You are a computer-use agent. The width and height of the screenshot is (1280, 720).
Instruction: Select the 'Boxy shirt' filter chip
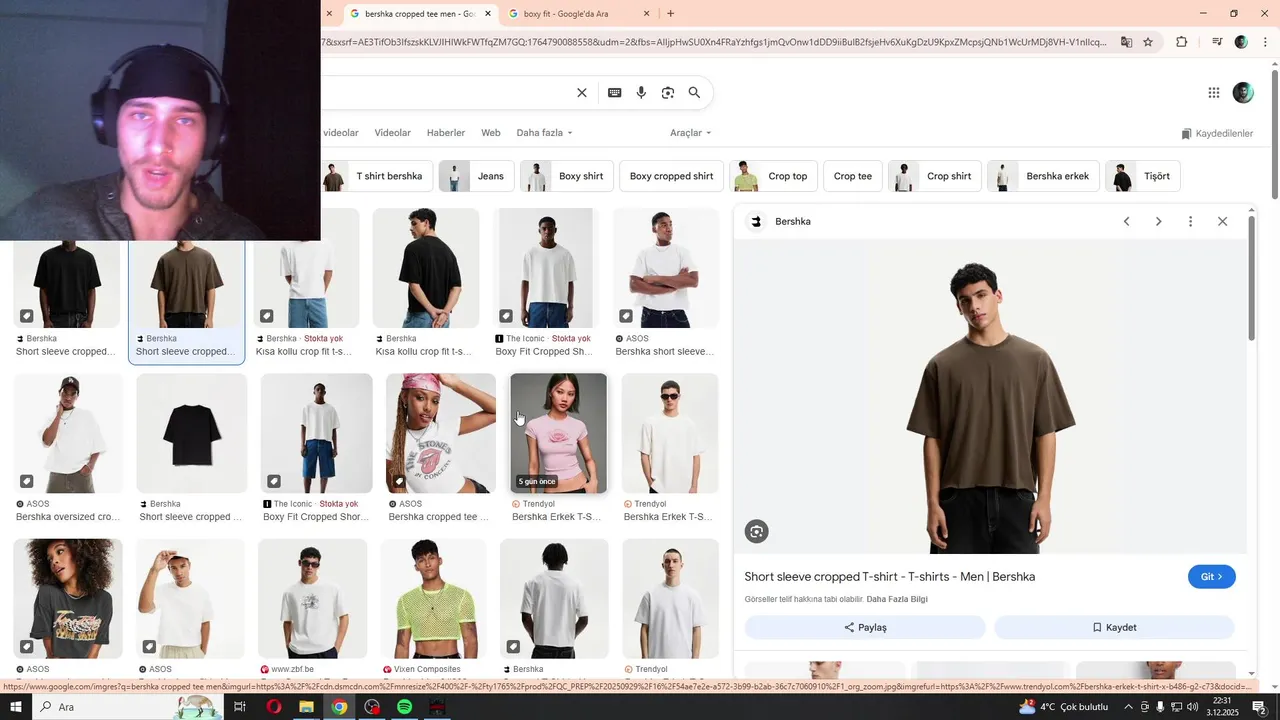567,176
